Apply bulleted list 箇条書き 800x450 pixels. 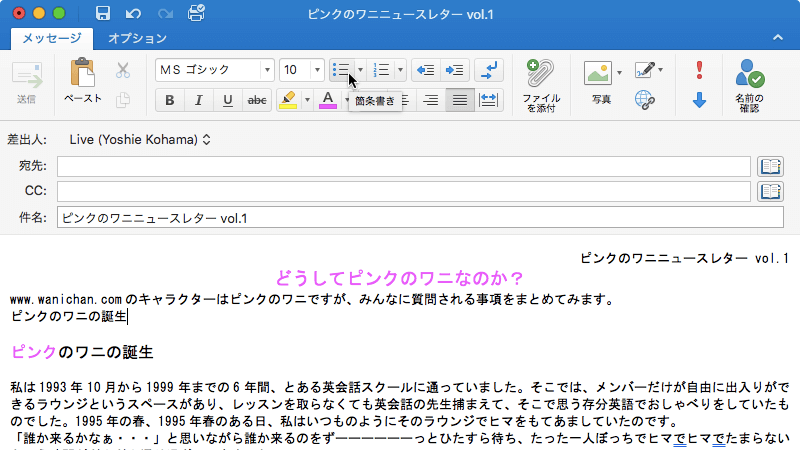tap(341, 70)
